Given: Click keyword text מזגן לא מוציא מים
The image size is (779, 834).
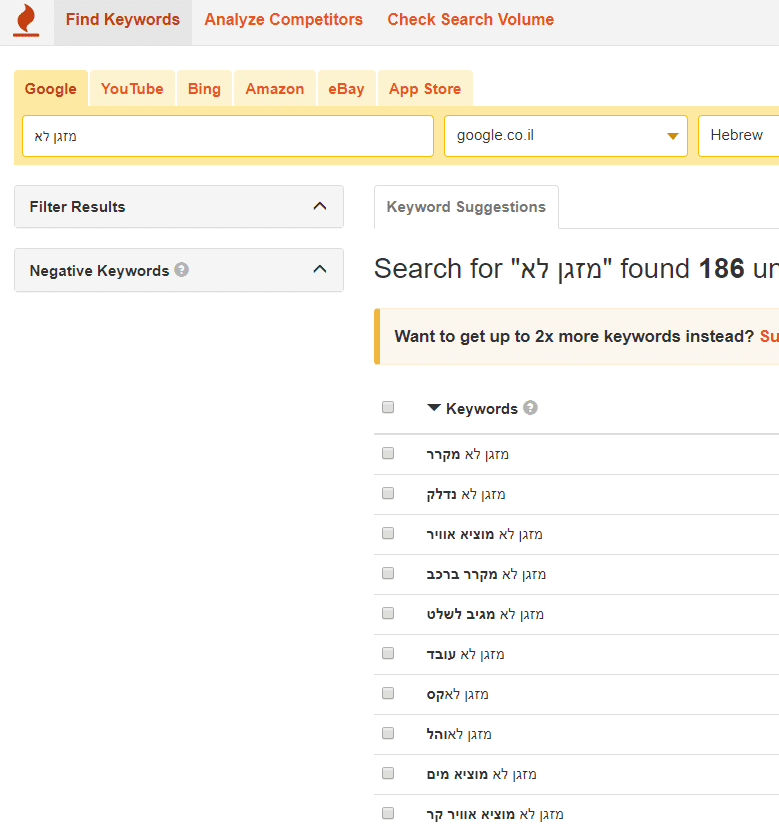Looking at the screenshot, I should pos(482,774).
